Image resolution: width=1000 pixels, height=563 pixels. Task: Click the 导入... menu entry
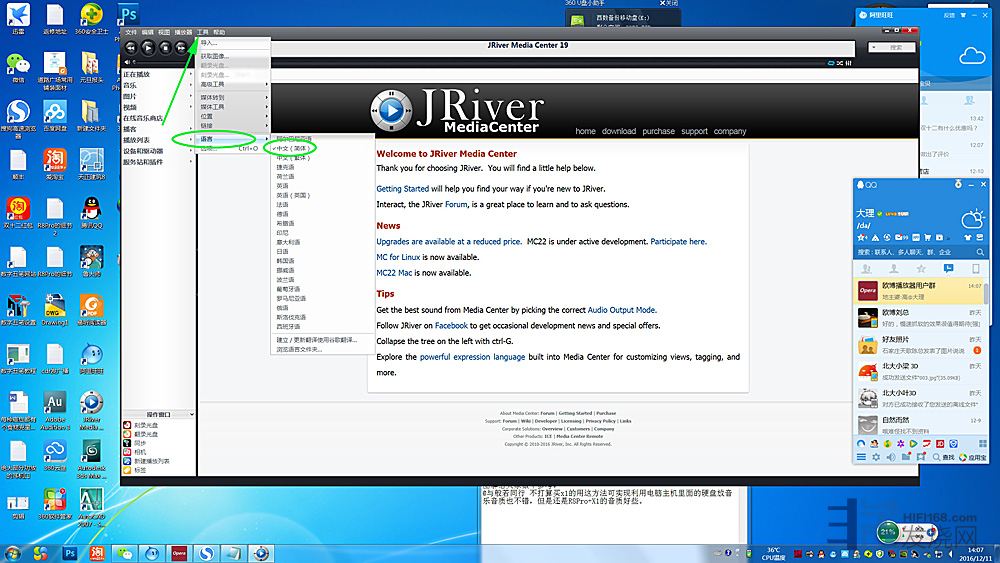tap(209, 43)
